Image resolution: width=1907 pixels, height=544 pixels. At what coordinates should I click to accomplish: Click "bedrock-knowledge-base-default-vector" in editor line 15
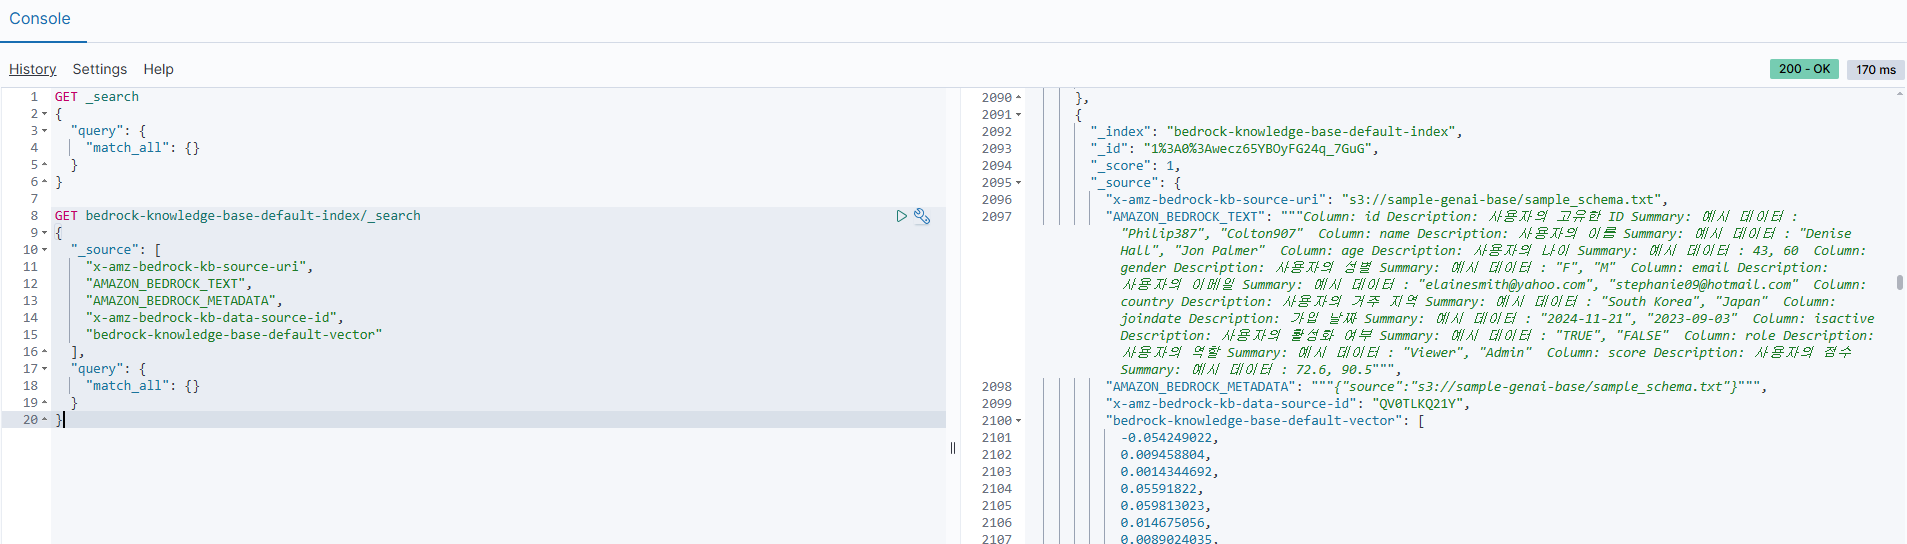[234, 335]
